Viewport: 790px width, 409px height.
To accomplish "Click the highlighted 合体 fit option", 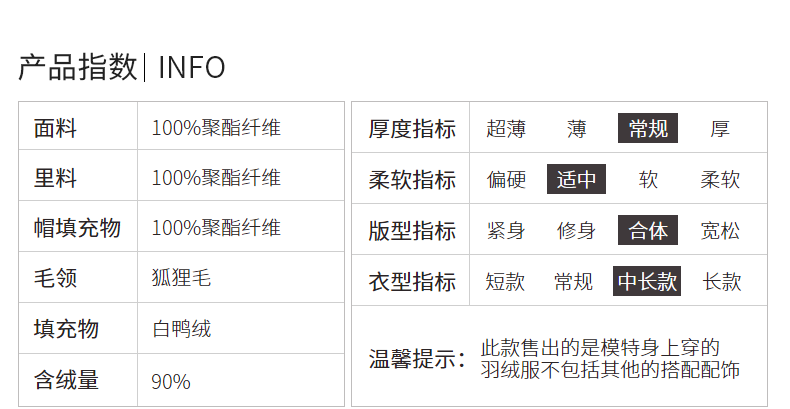I will 648,231.
